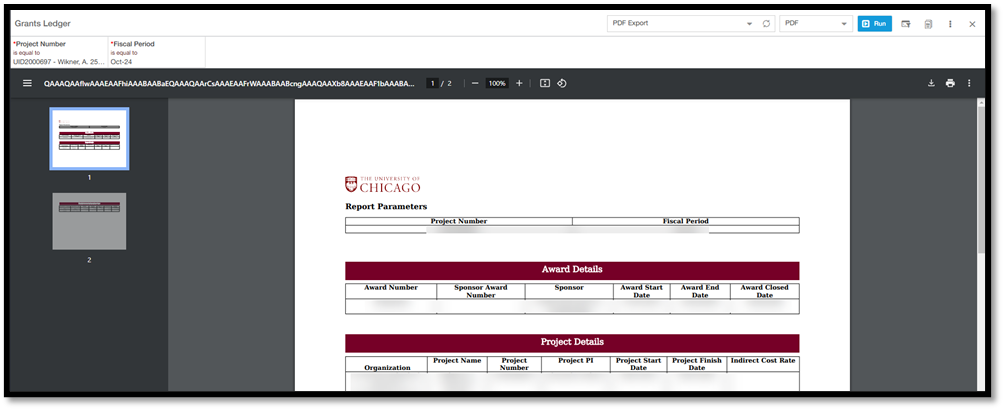Open the prompt filter panel icon
Image resolution: width=1004 pixels, height=410 pixels.
[x=906, y=23]
